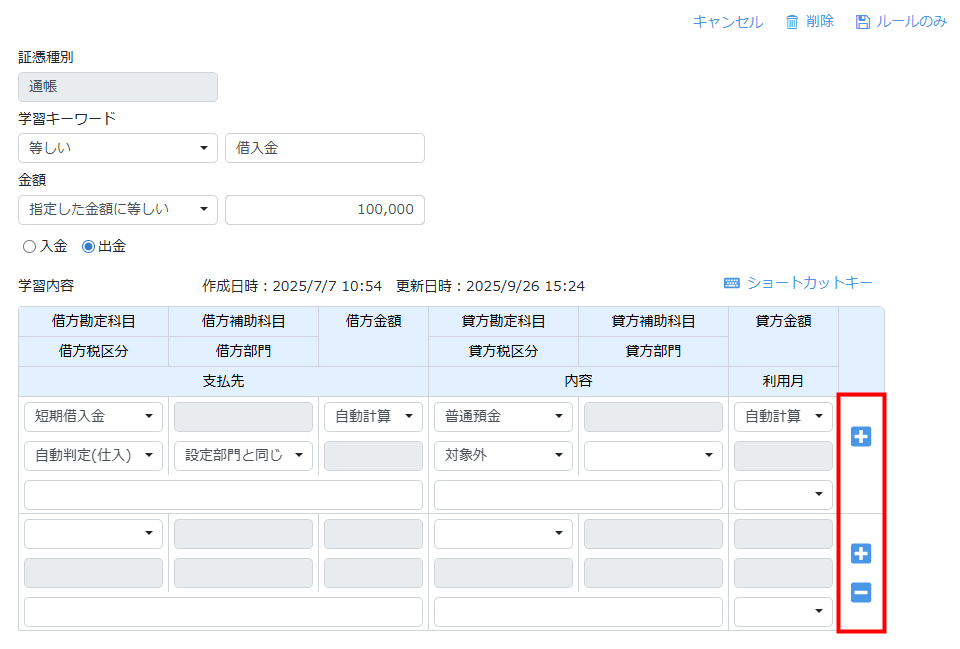The width and height of the screenshot is (960, 649).
Task: Open the 対象外 credit tax dropdown
Action: [x=503, y=456]
